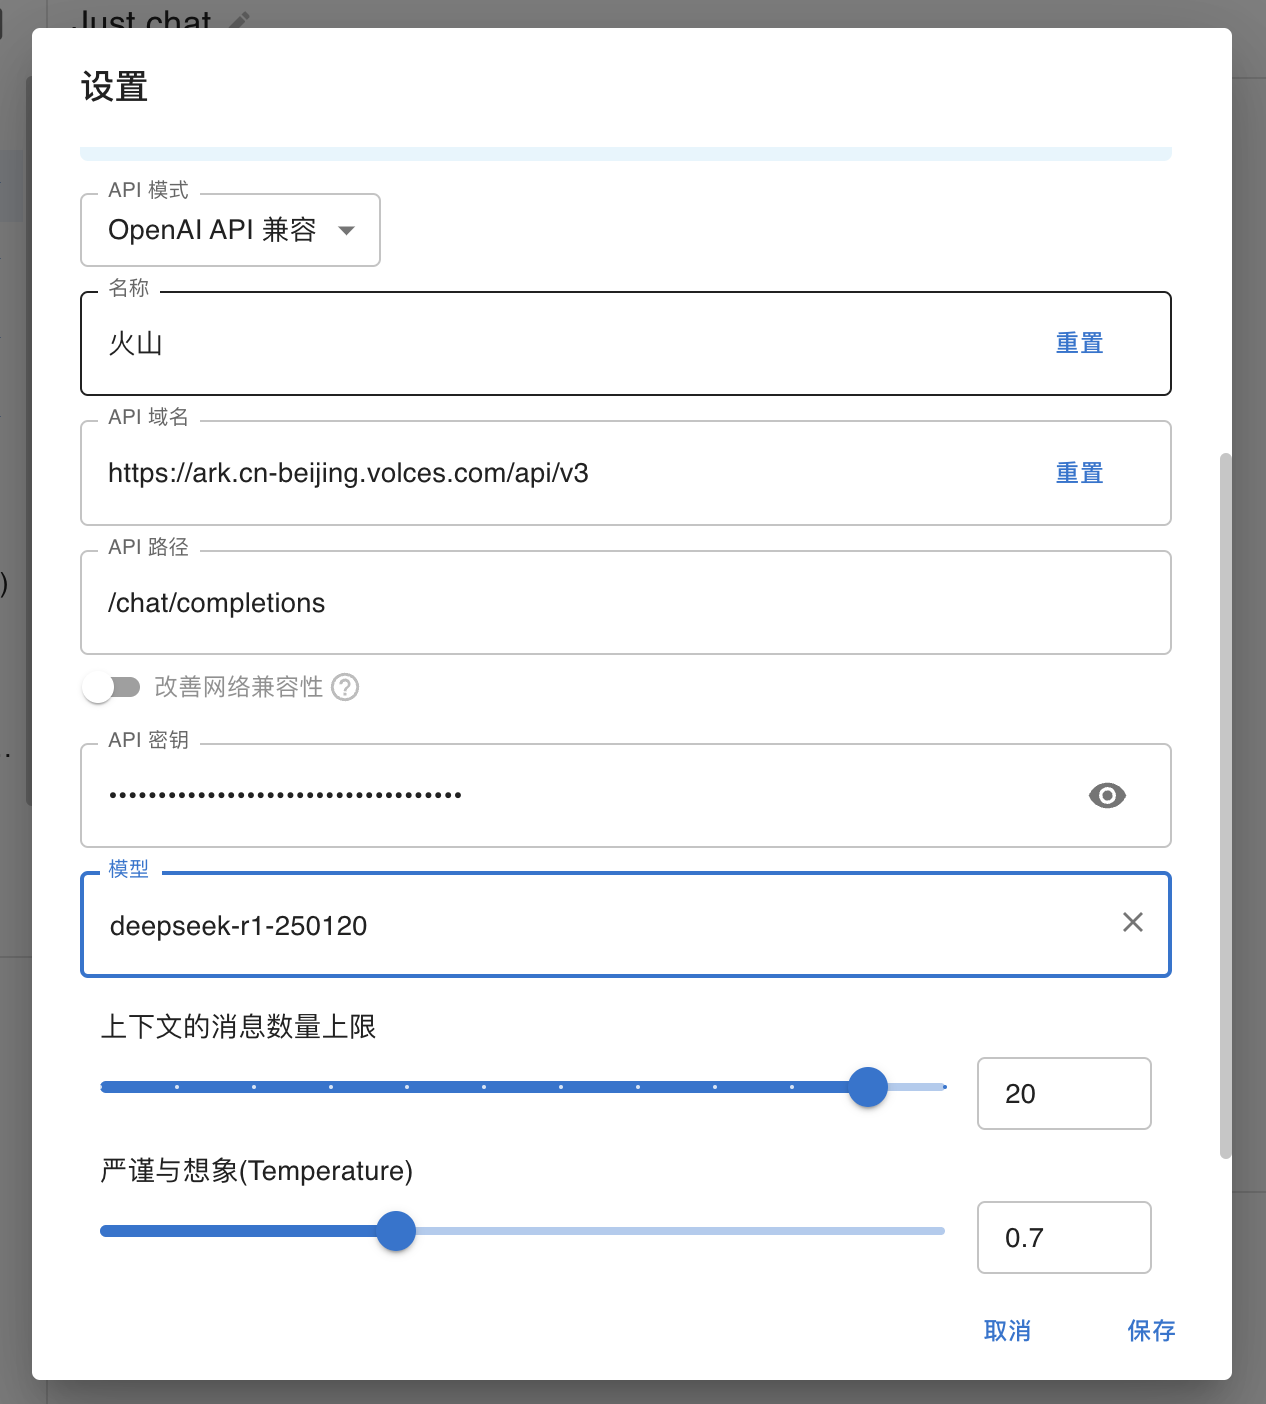Click the API 域名 URL field

[560, 474]
